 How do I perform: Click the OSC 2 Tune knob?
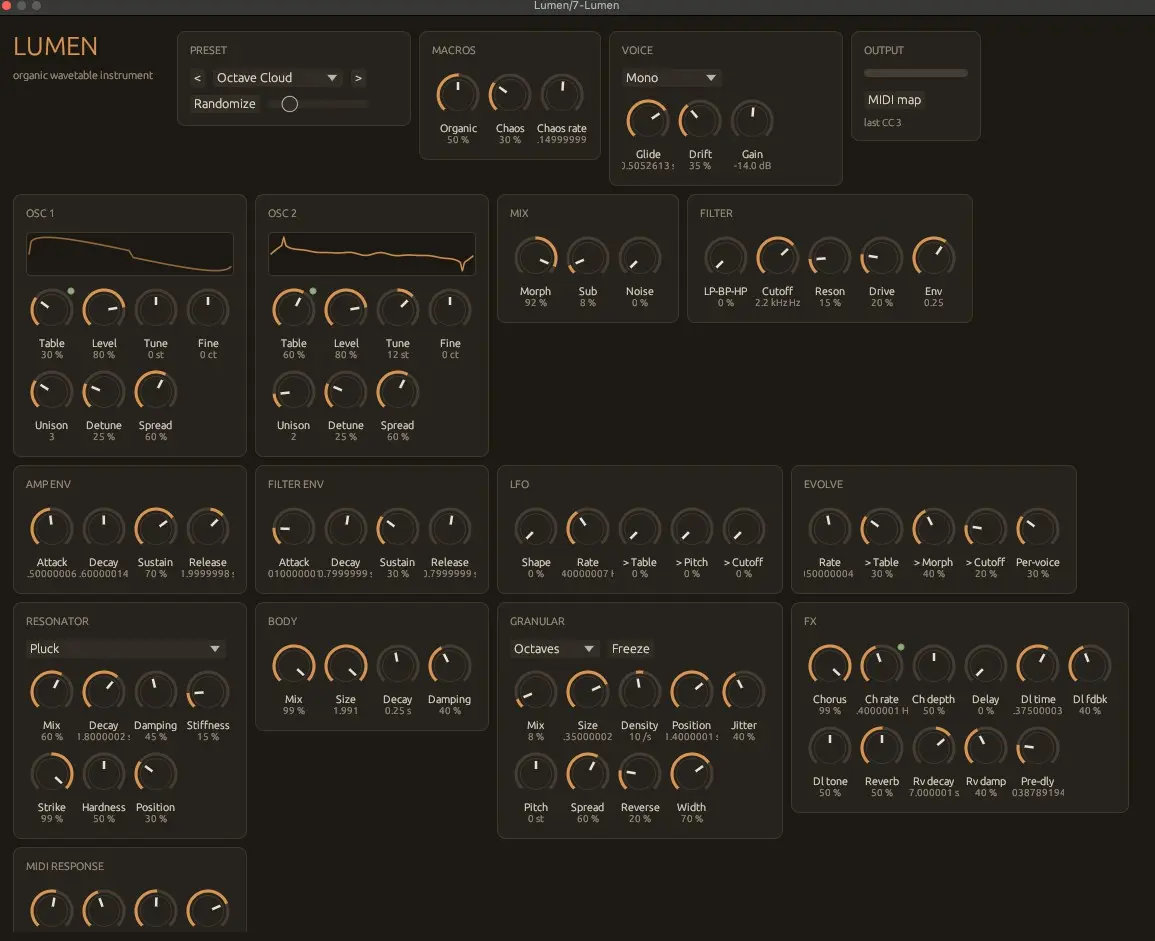coord(398,309)
